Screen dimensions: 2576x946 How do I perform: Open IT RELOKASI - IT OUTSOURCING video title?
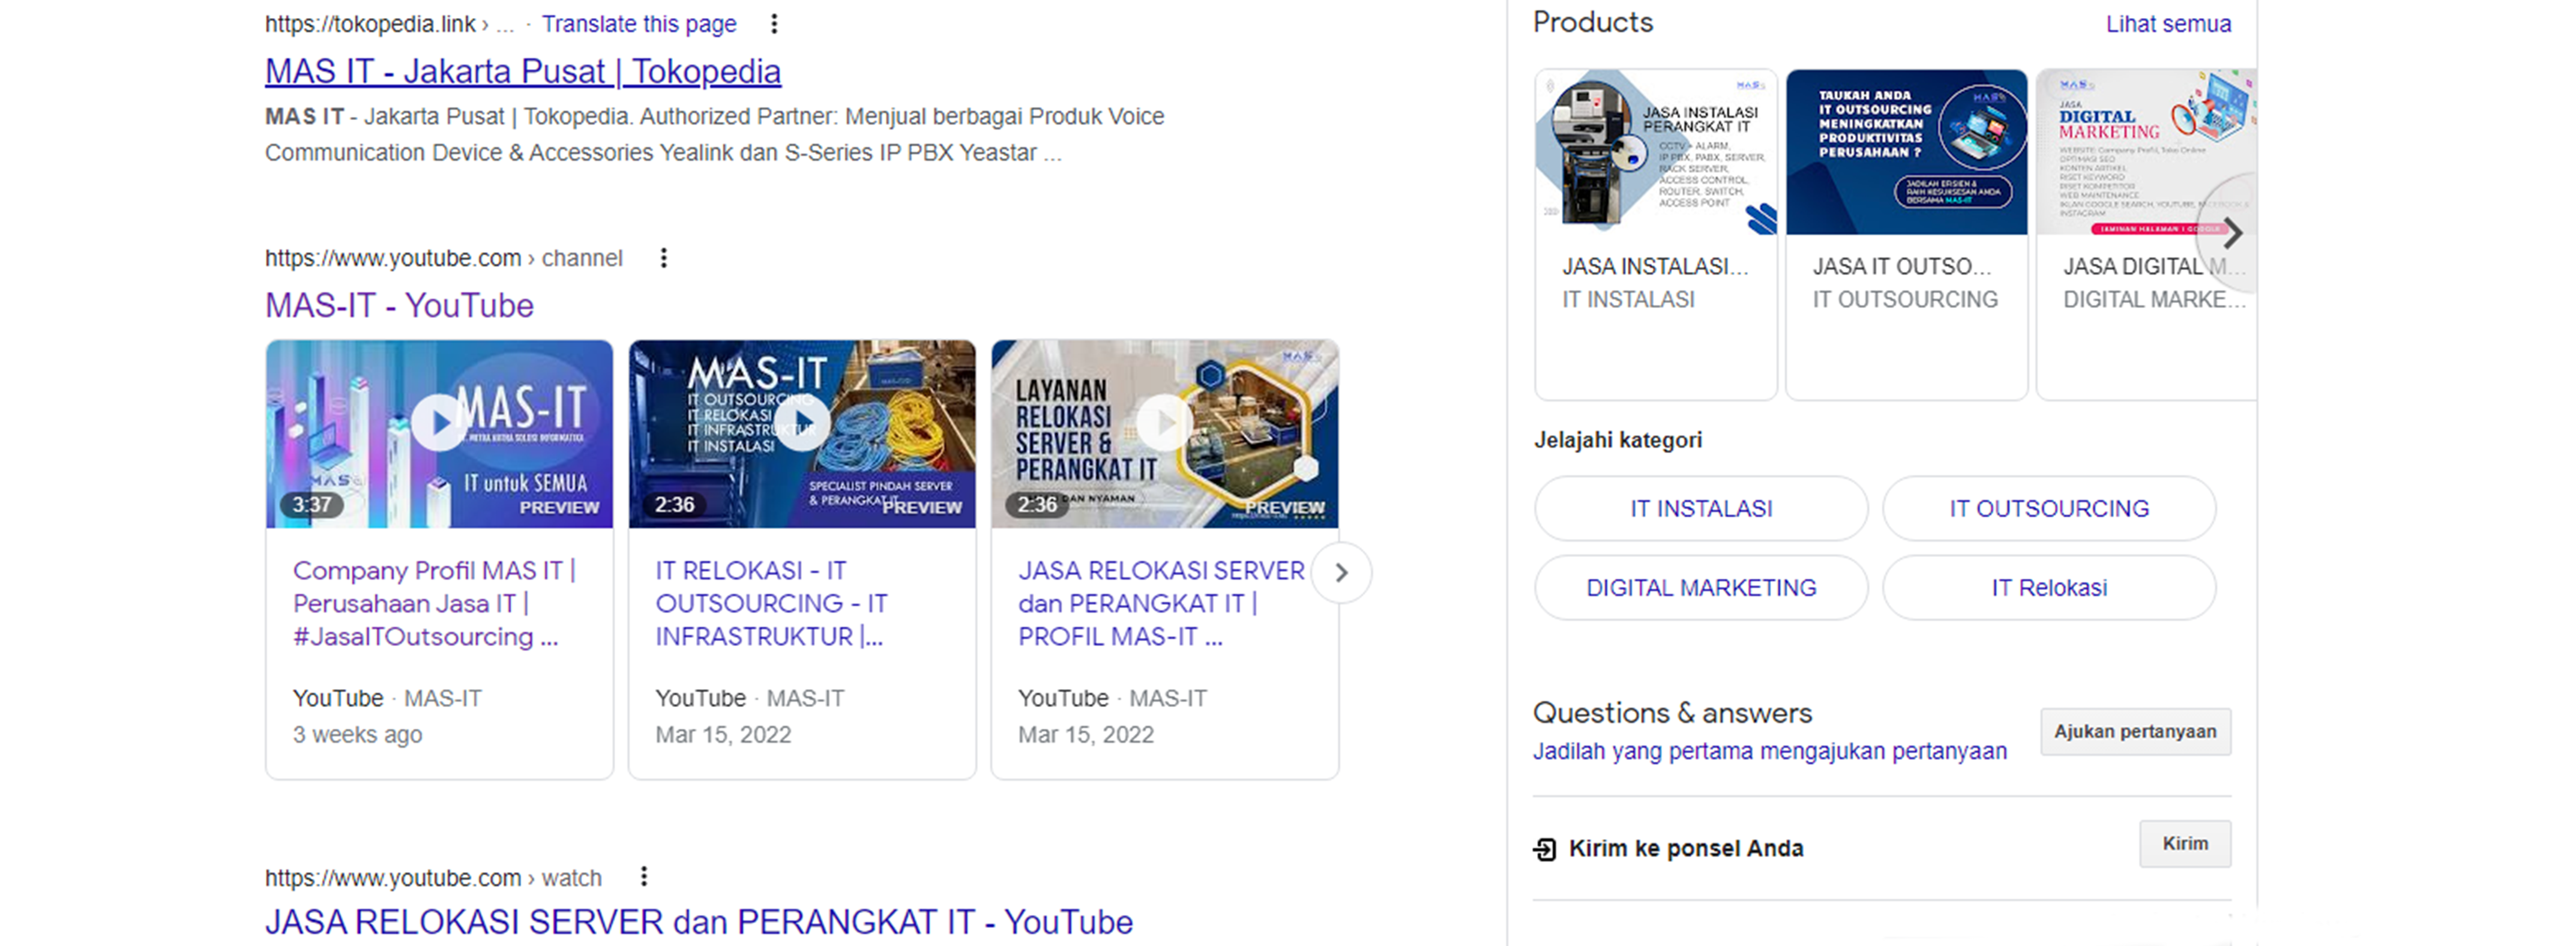771,603
